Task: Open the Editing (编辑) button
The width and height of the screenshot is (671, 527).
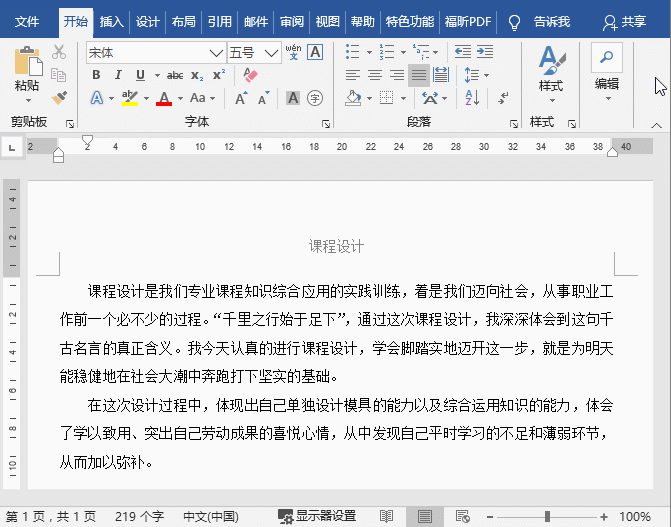Action: pos(607,72)
